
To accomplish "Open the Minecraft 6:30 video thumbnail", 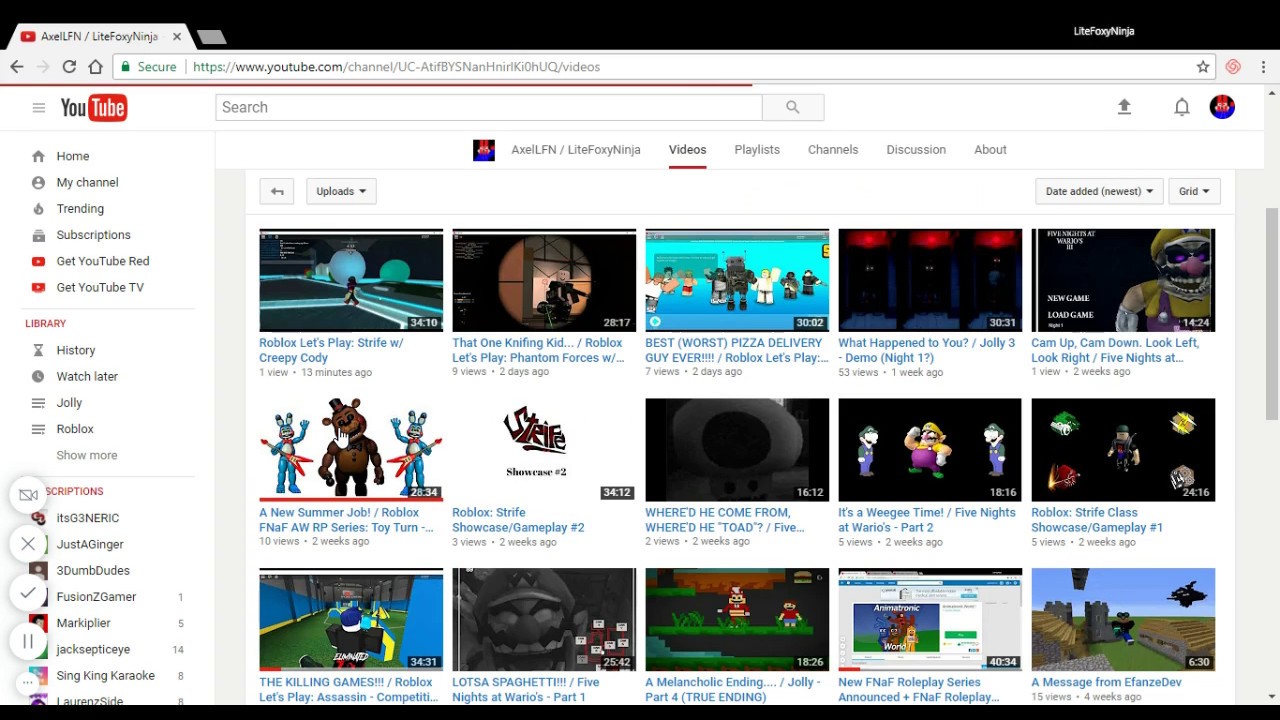I will (1123, 620).
